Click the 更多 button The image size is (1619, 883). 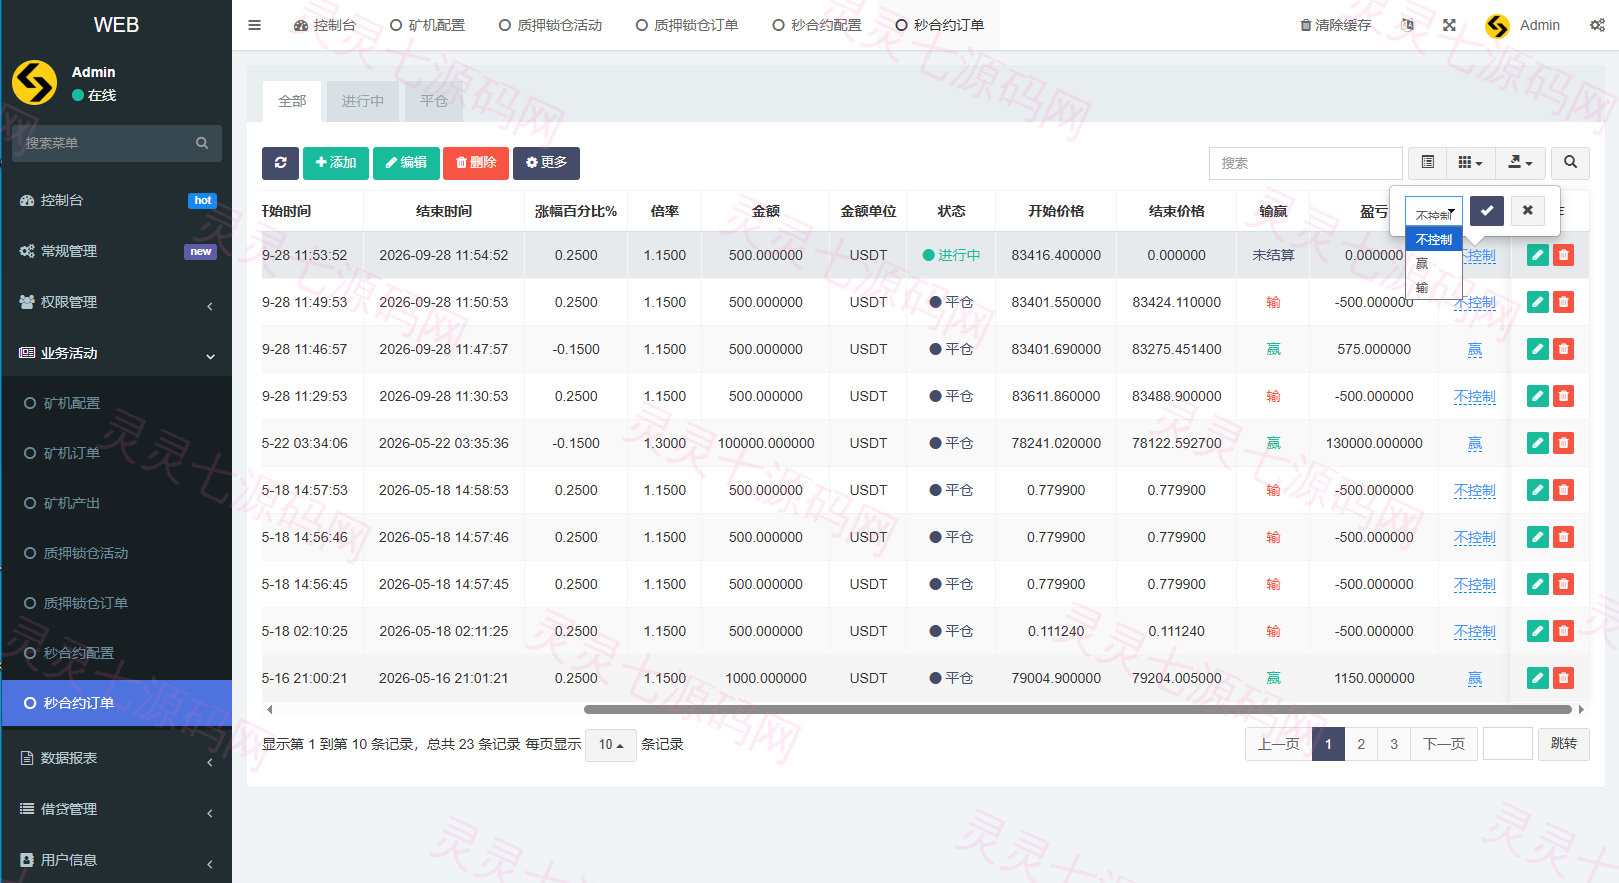pos(546,163)
